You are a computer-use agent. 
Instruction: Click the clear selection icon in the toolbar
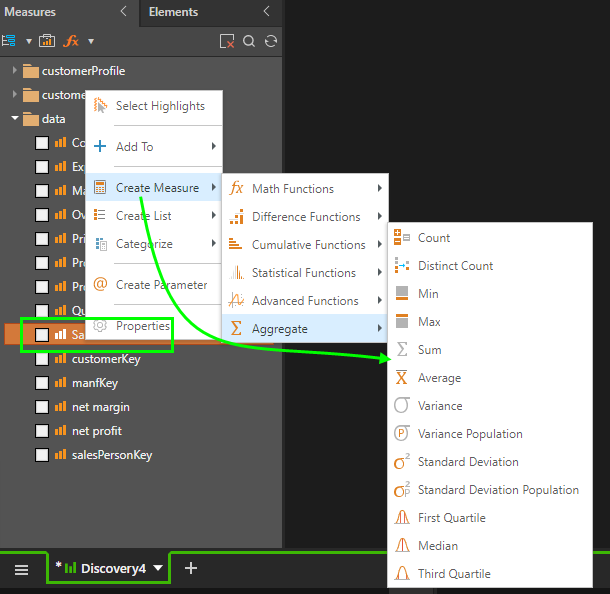pos(227,41)
